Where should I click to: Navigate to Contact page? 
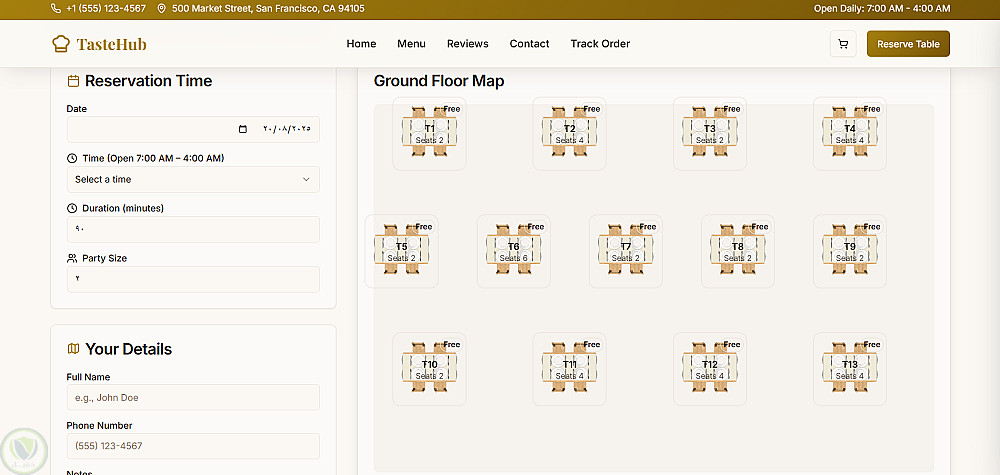(x=529, y=44)
